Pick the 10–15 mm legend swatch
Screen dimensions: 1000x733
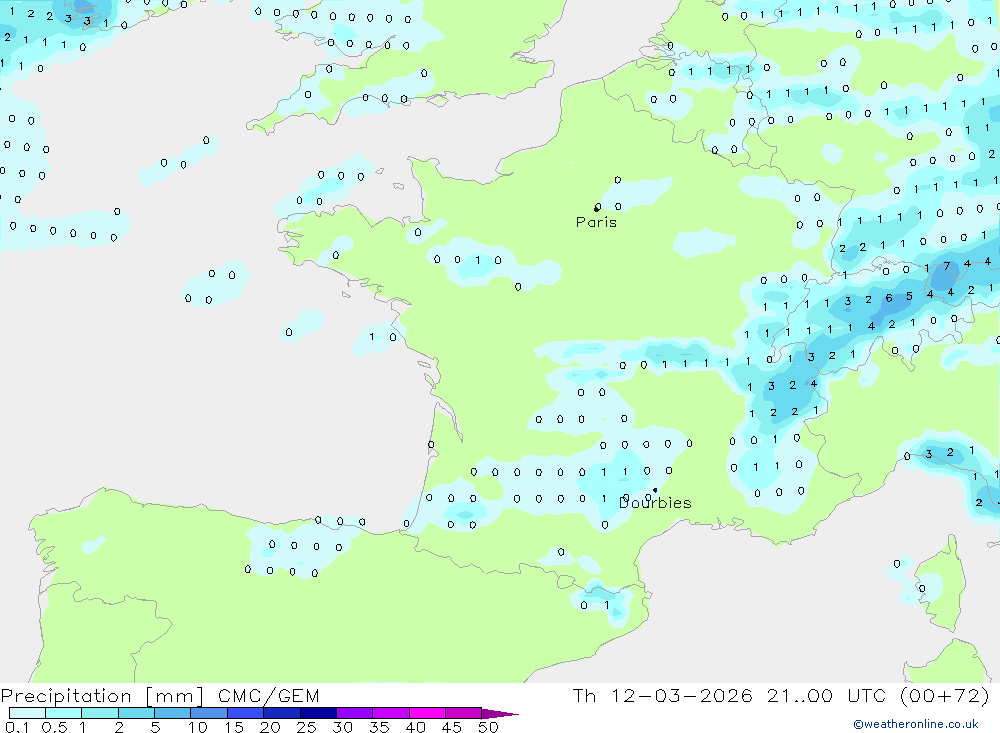tap(209, 713)
